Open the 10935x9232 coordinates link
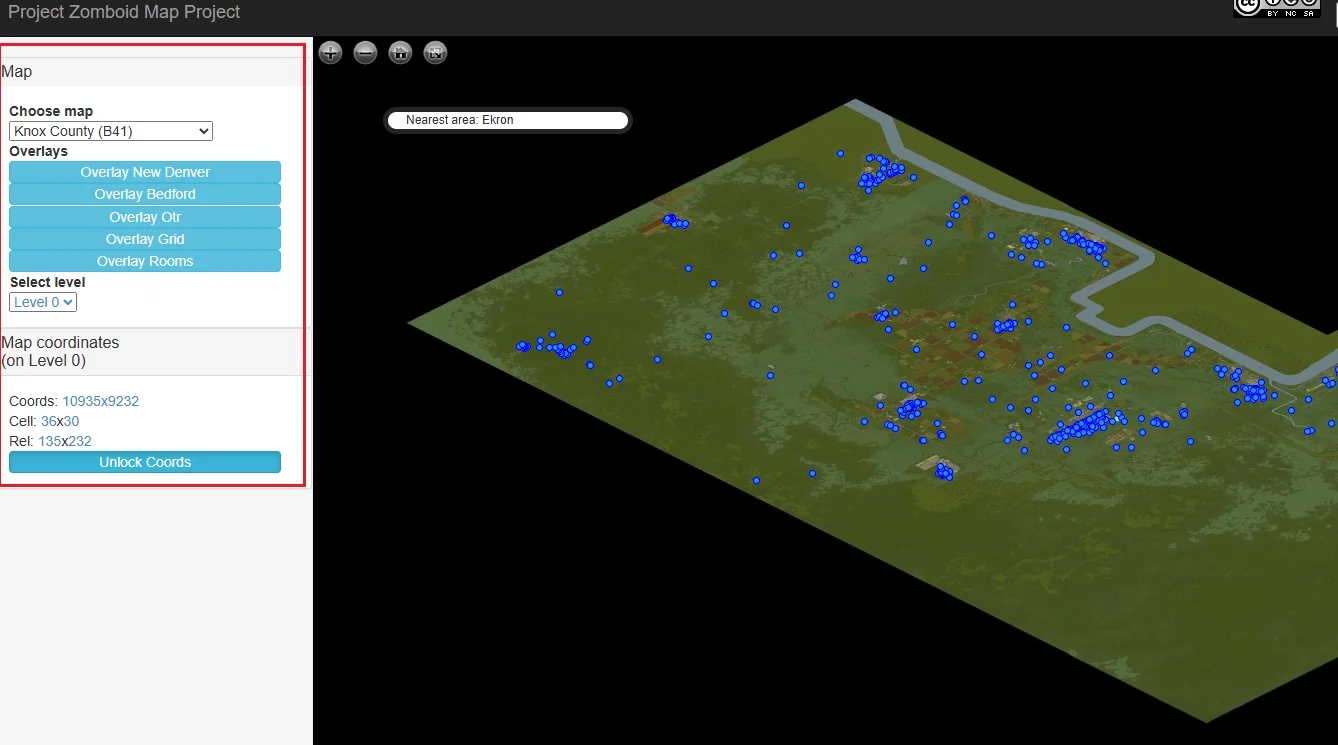Viewport: 1338px width, 745px height. click(101, 401)
